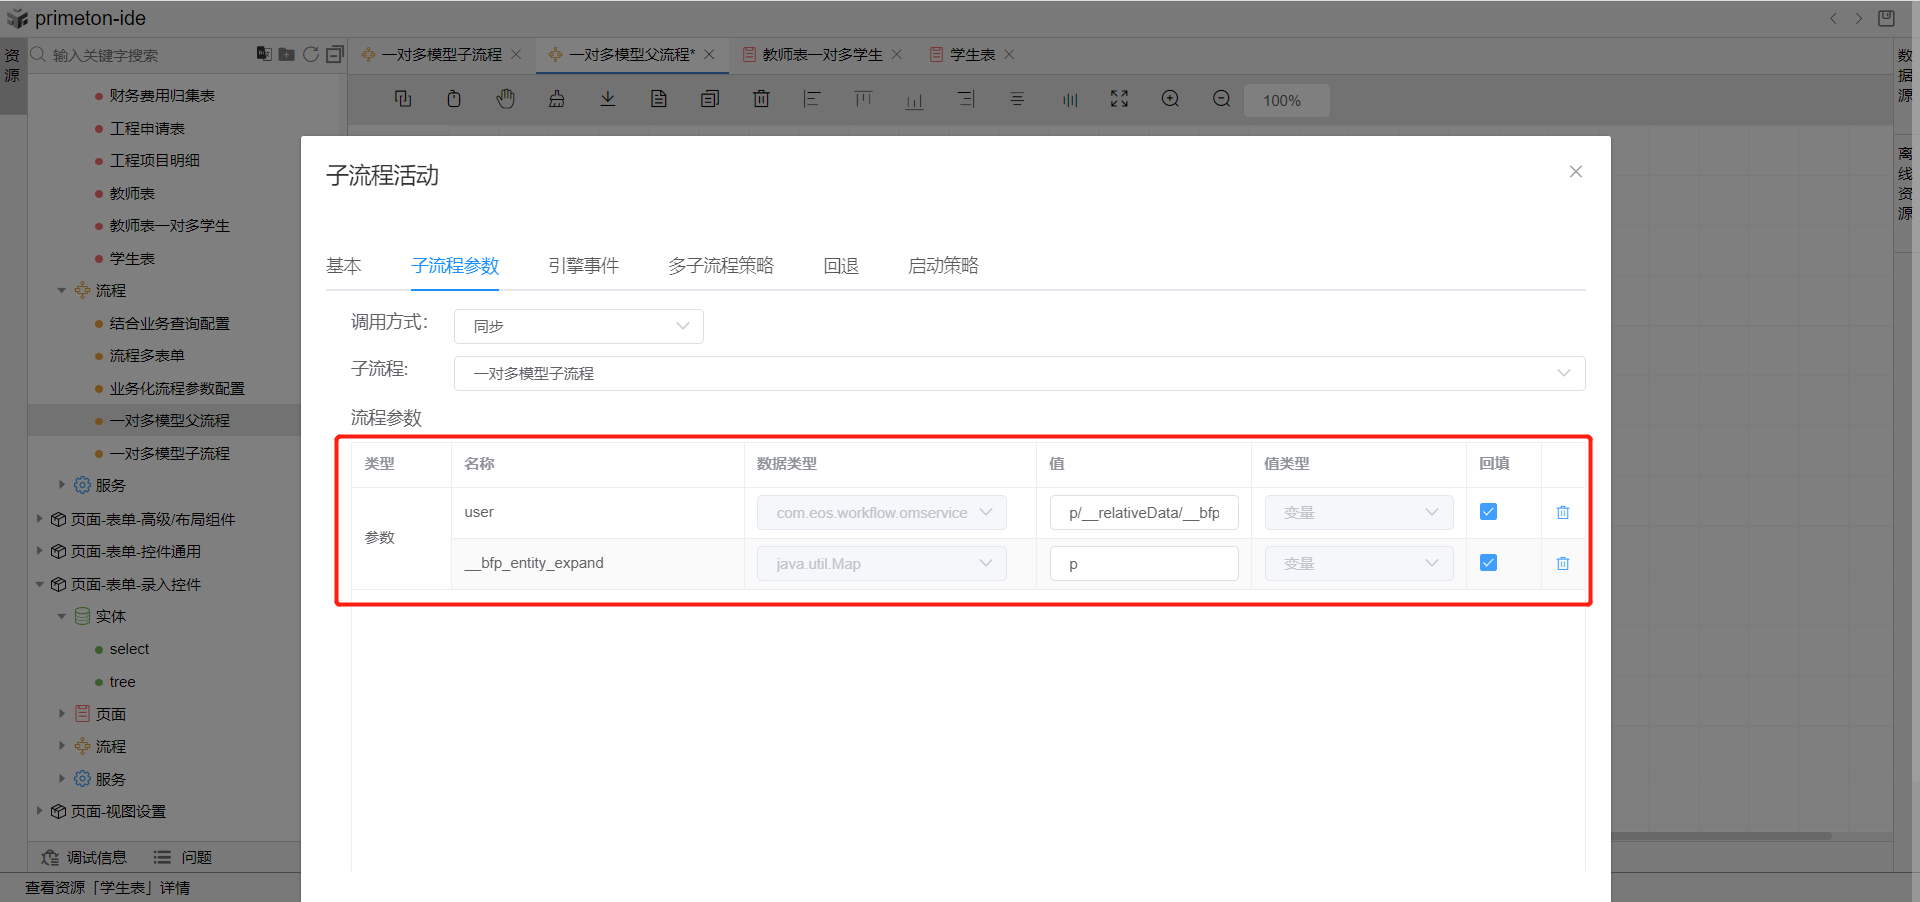The height and width of the screenshot is (902, 1920).
Task: Open the java.util.Map data type dropdown
Action: point(881,564)
